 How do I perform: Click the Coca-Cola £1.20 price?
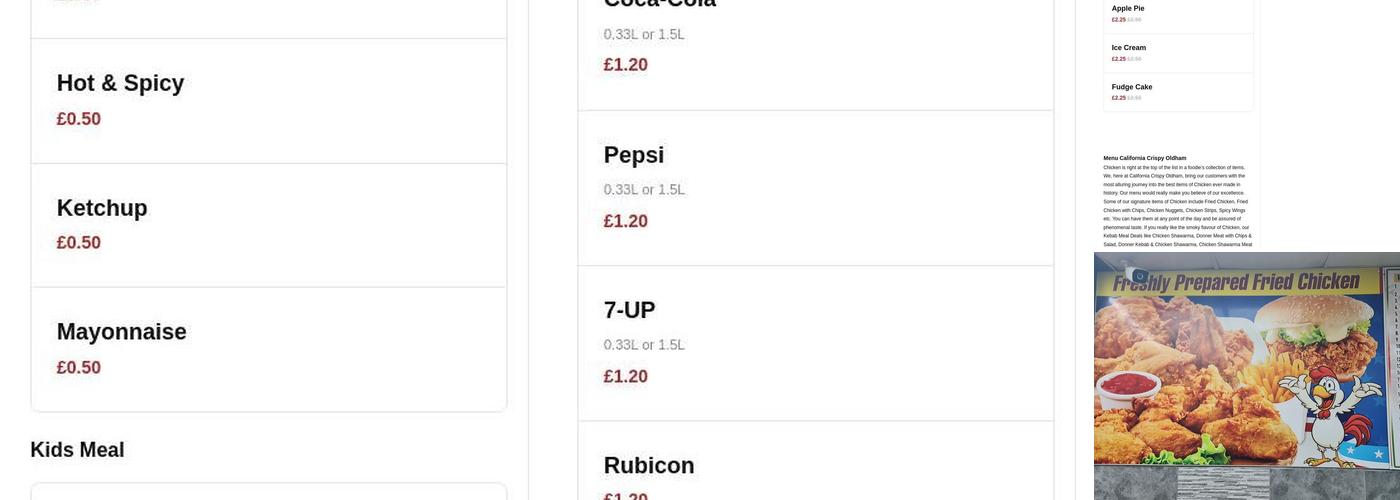pyautogui.click(x=625, y=65)
